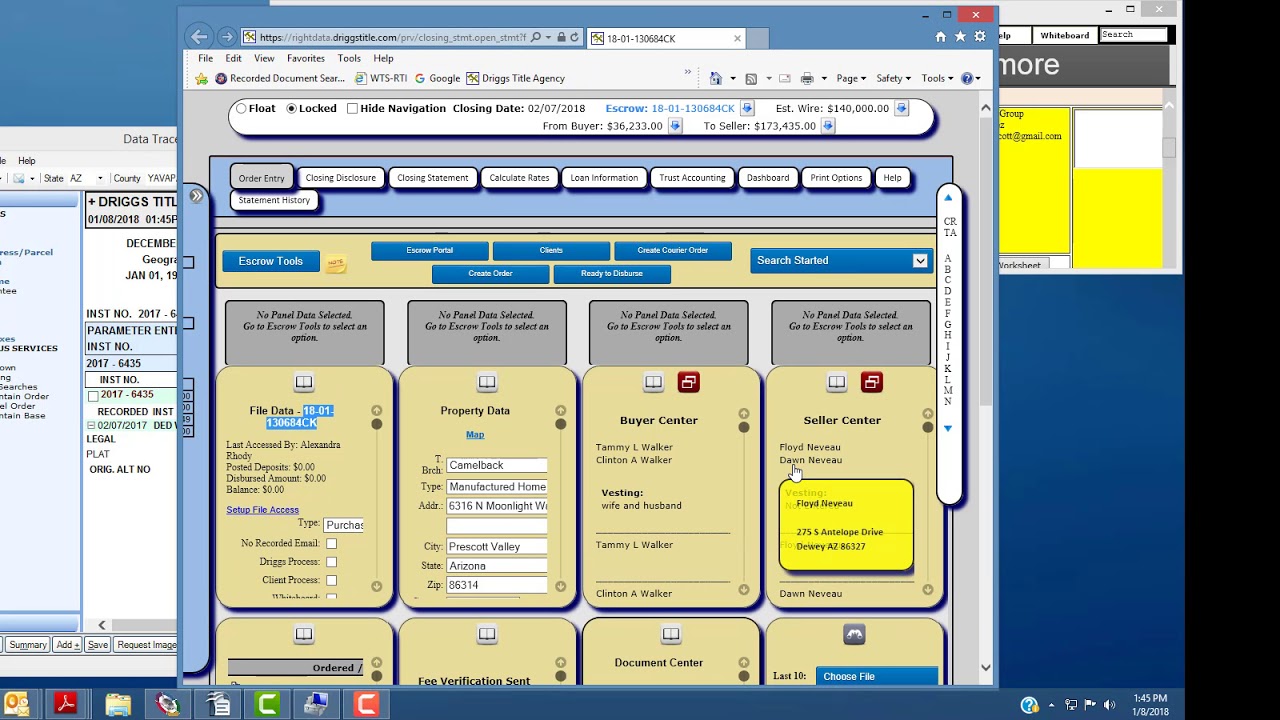Viewport: 1280px width, 720px height.
Task: Open File Explorer from the taskbar
Action: coord(118,704)
